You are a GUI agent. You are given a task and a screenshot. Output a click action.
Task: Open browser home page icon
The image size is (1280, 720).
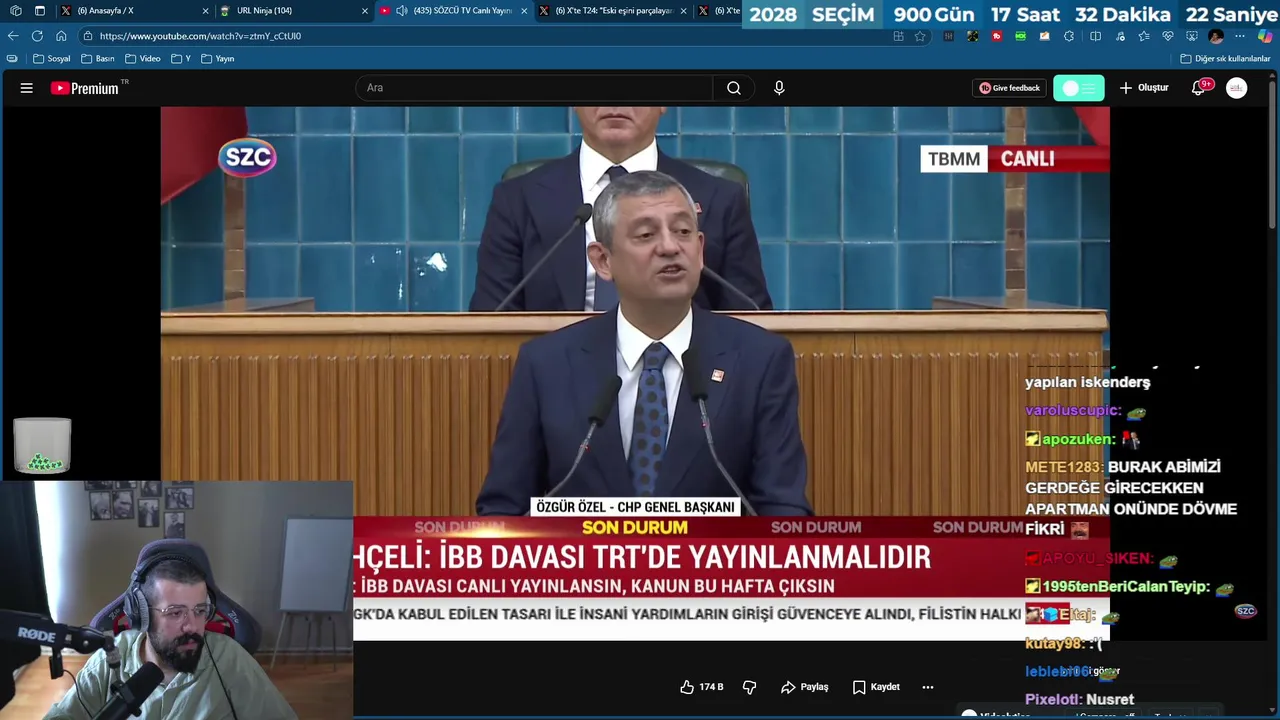pyautogui.click(x=61, y=36)
